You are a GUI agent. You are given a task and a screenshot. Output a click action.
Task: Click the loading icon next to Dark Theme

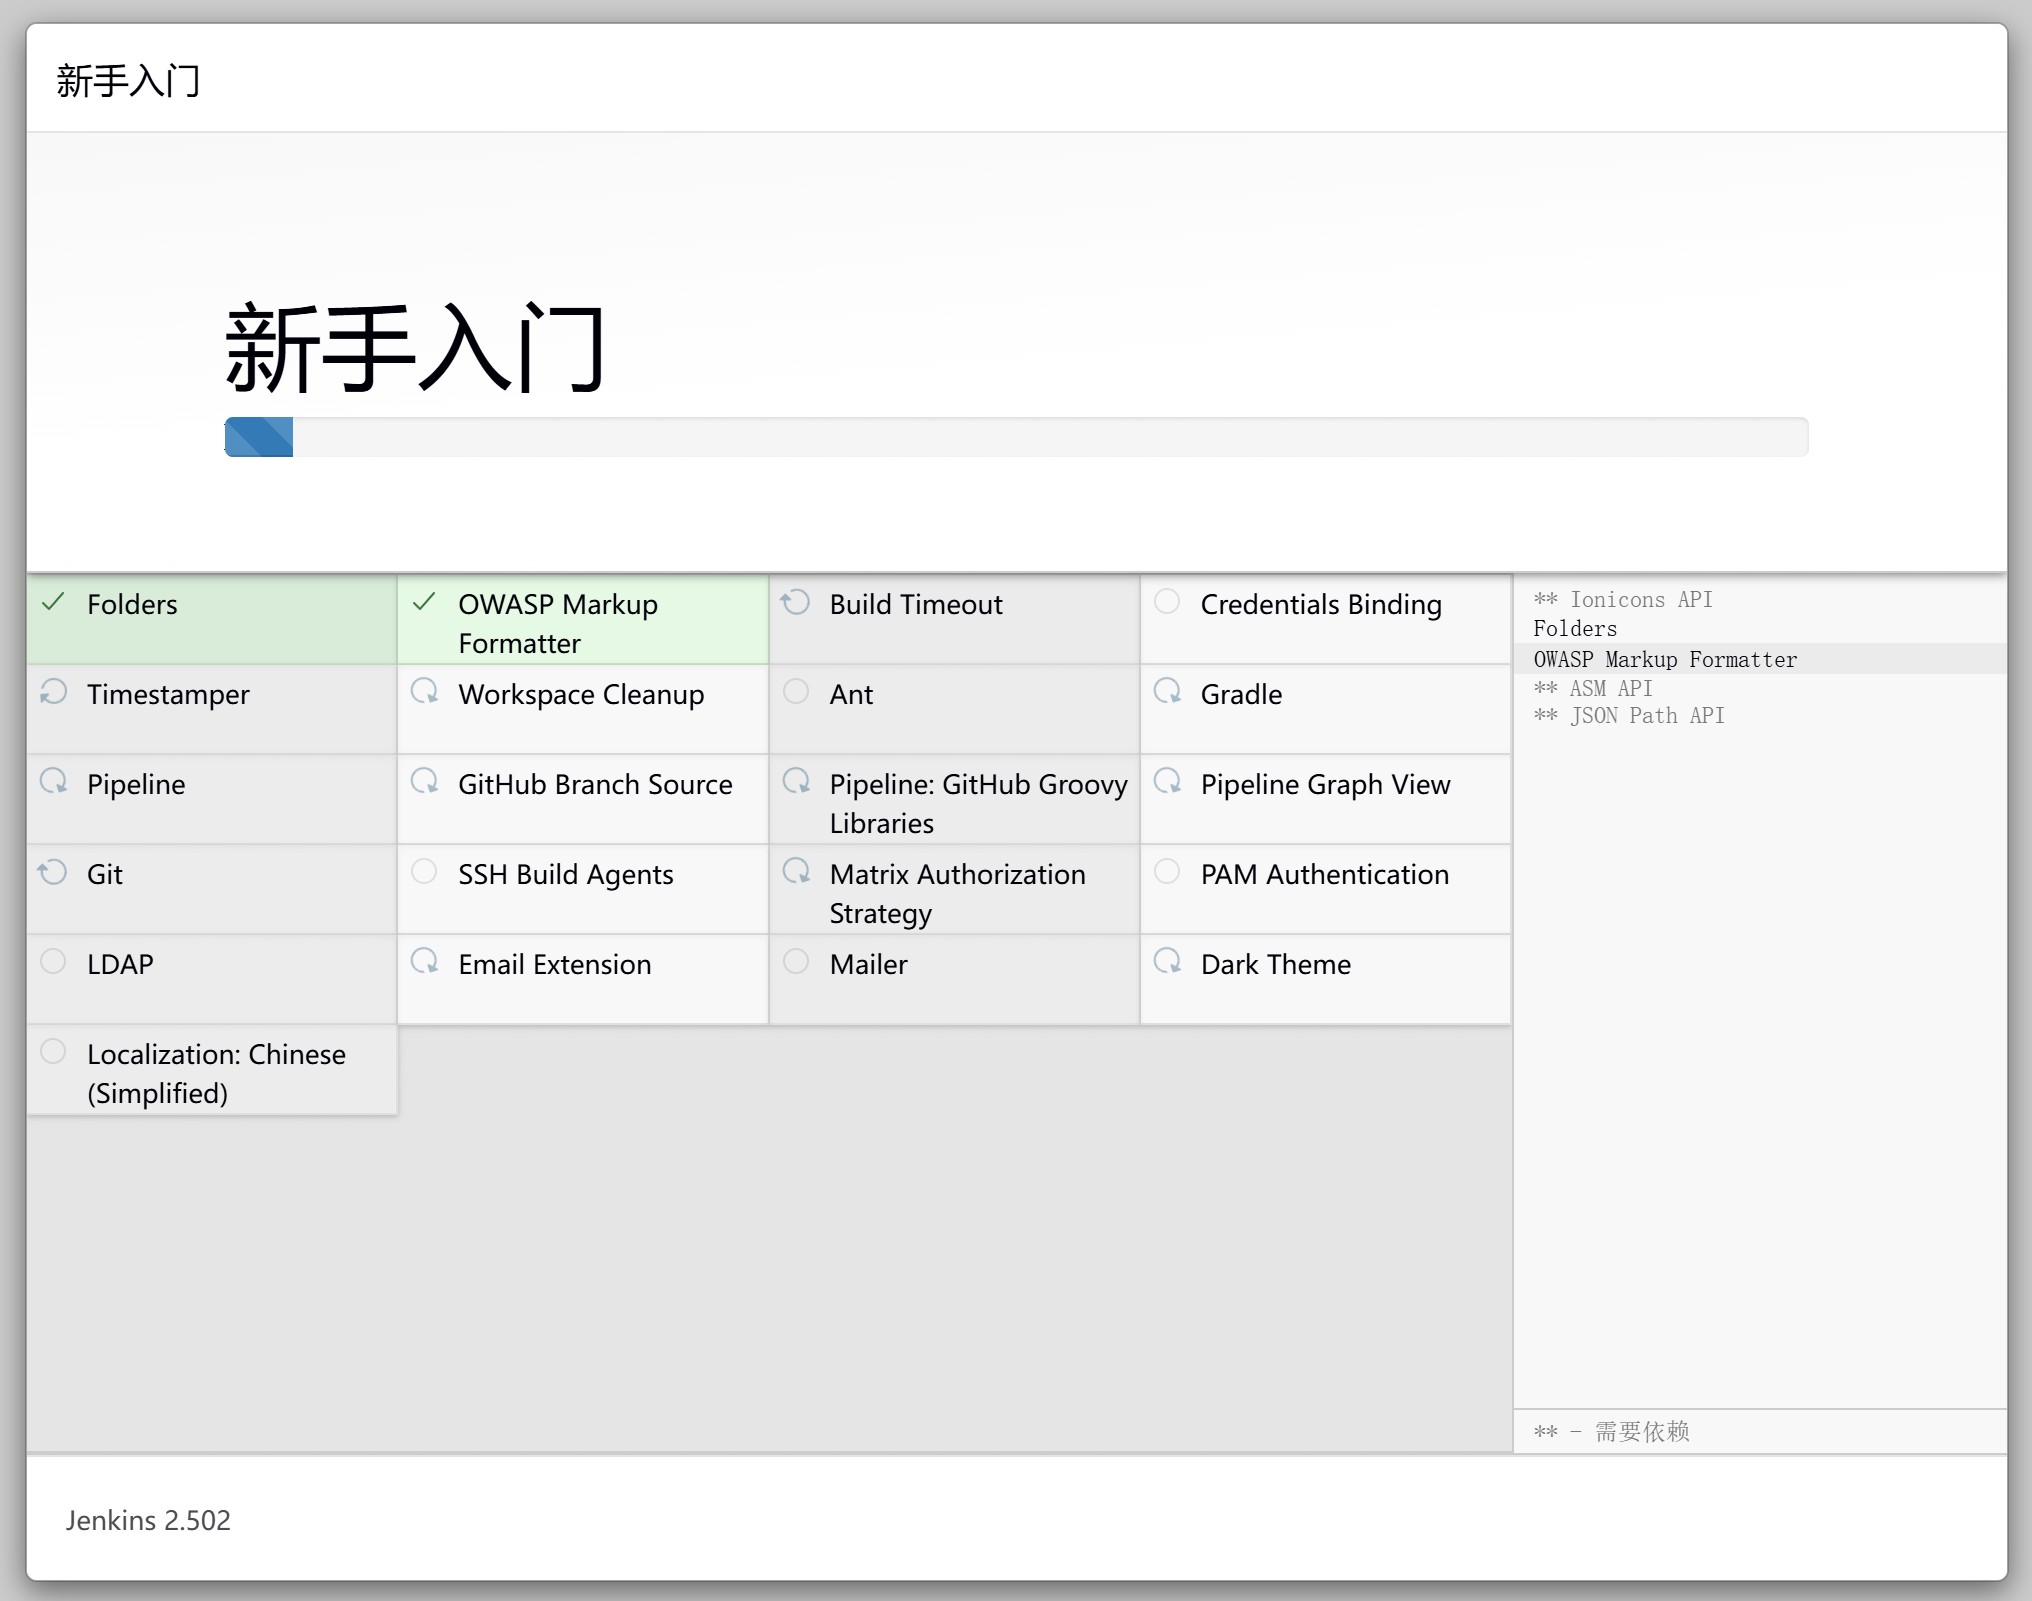tap(1167, 962)
